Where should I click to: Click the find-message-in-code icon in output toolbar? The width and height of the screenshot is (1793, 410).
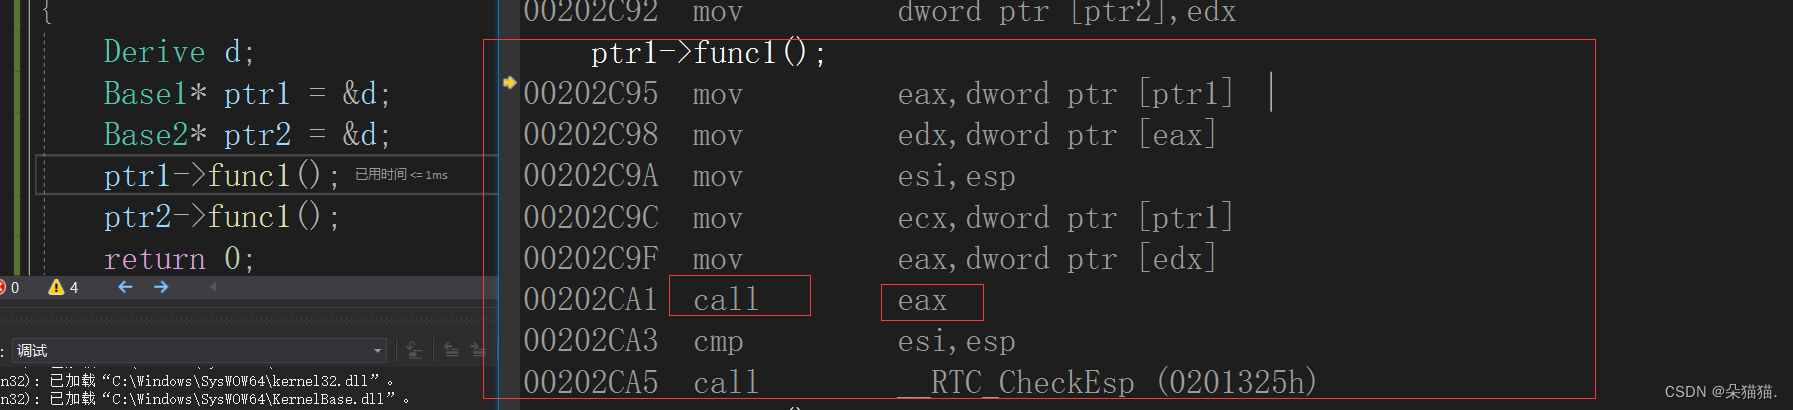coord(413,350)
